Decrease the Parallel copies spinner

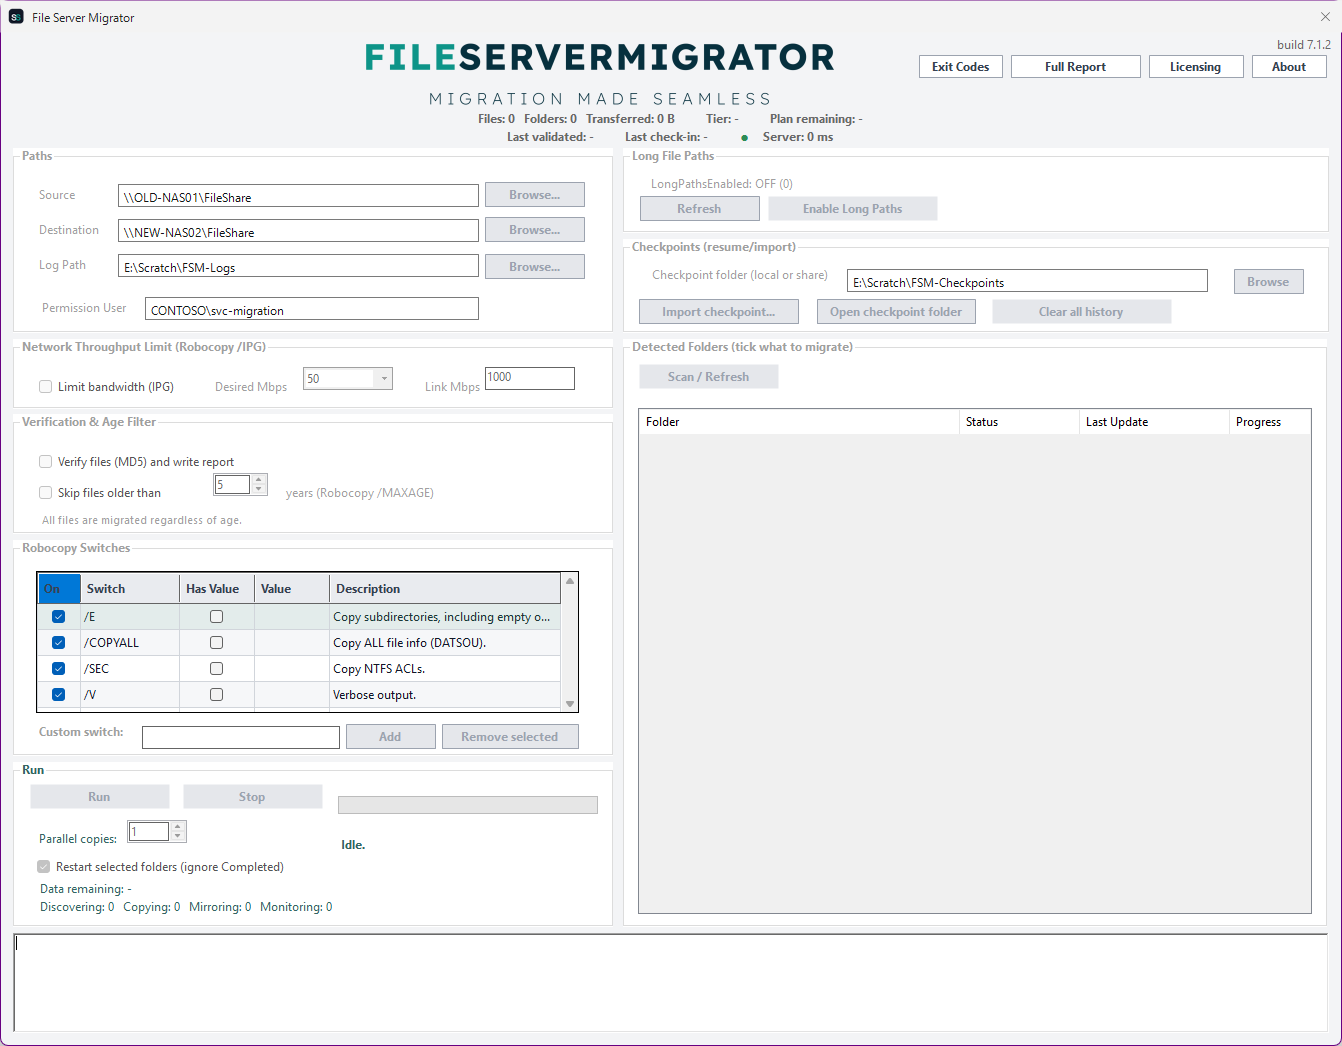click(x=178, y=837)
